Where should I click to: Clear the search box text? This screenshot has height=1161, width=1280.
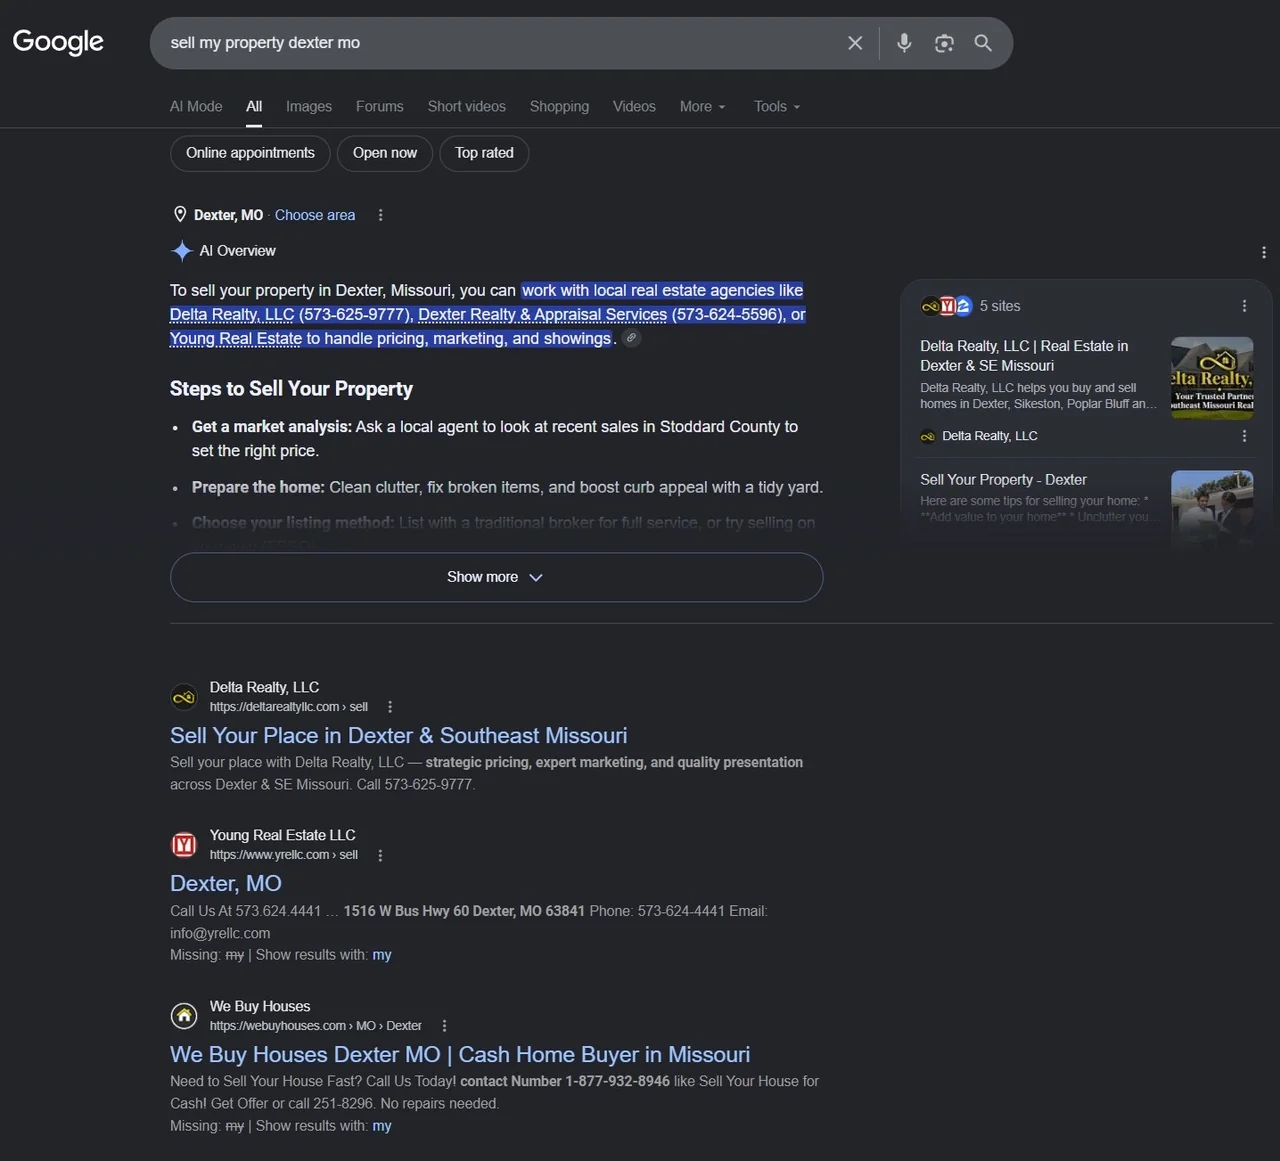[x=855, y=43]
